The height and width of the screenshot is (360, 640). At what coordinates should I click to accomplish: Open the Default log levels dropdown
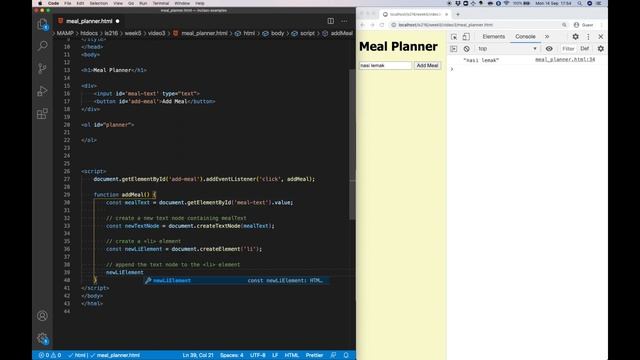tap(585, 49)
